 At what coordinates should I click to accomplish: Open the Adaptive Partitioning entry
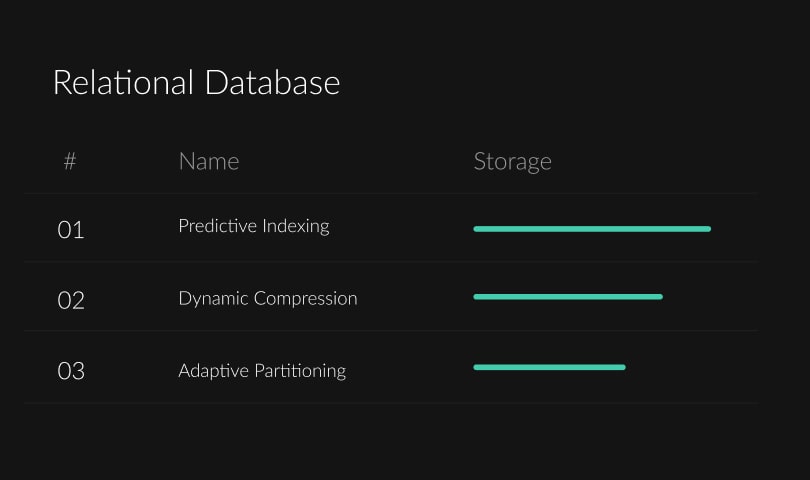(x=262, y=371)
